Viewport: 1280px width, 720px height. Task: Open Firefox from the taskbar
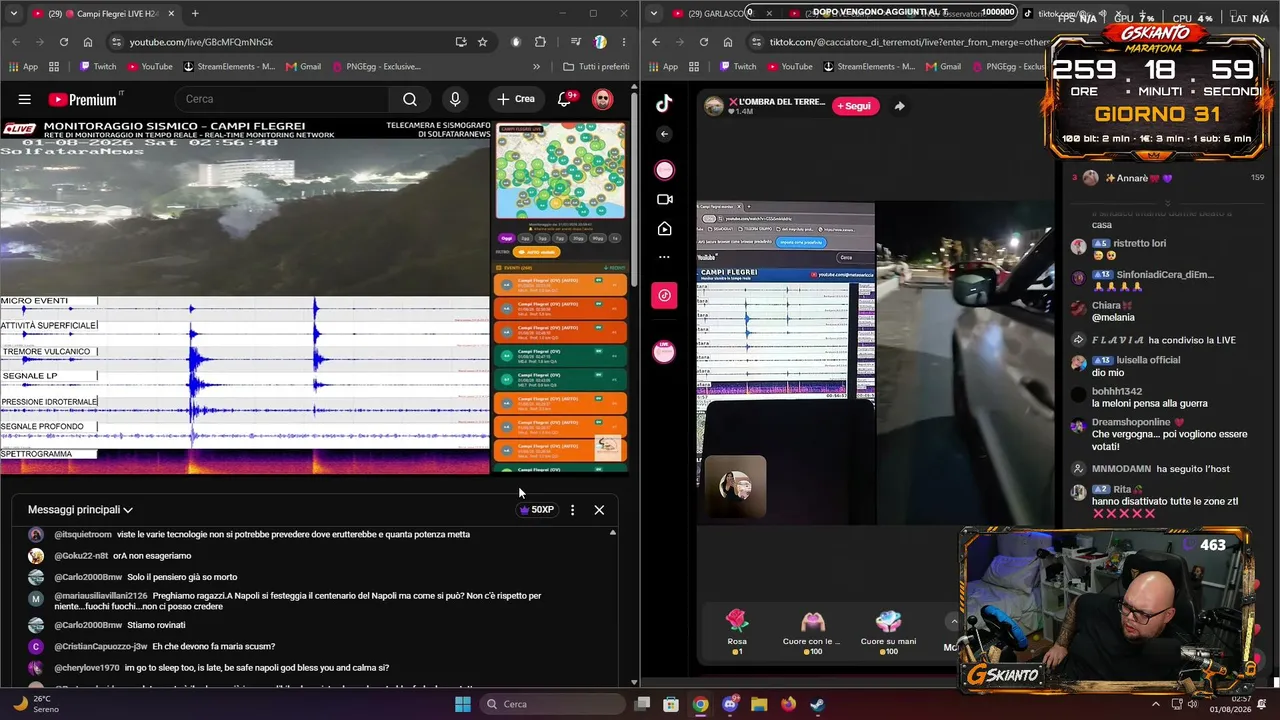(x=788, y=704)
